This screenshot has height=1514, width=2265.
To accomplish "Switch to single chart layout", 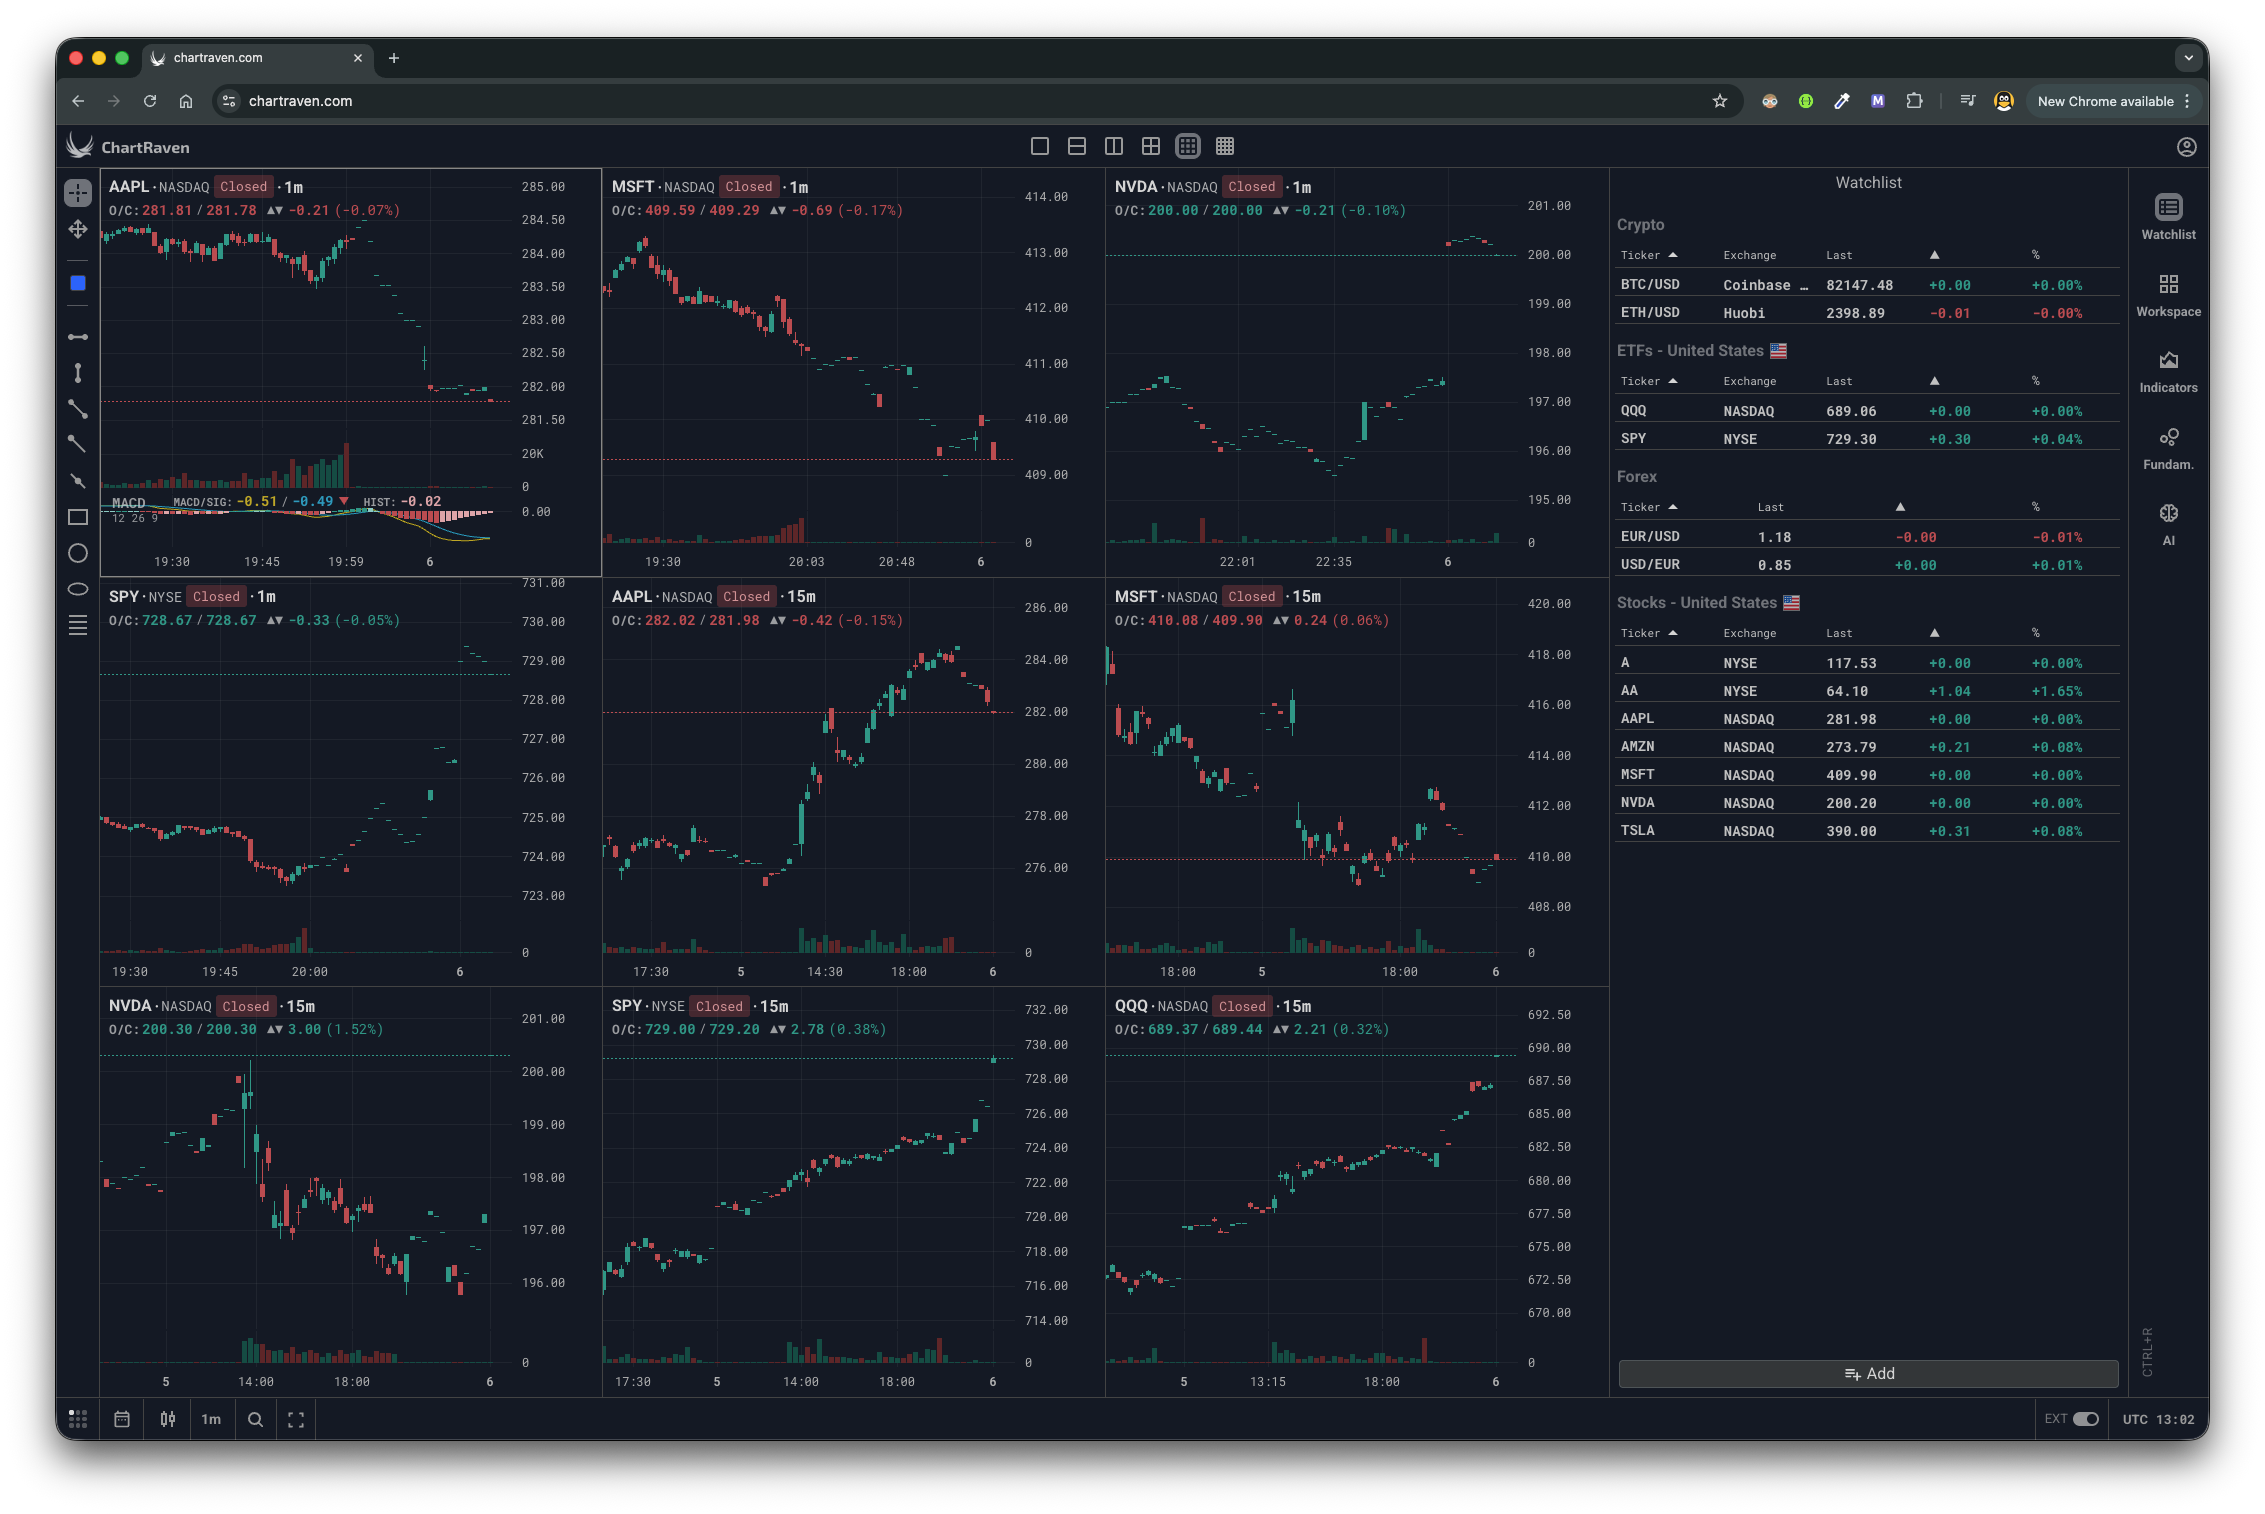I will pos(1040,146).
